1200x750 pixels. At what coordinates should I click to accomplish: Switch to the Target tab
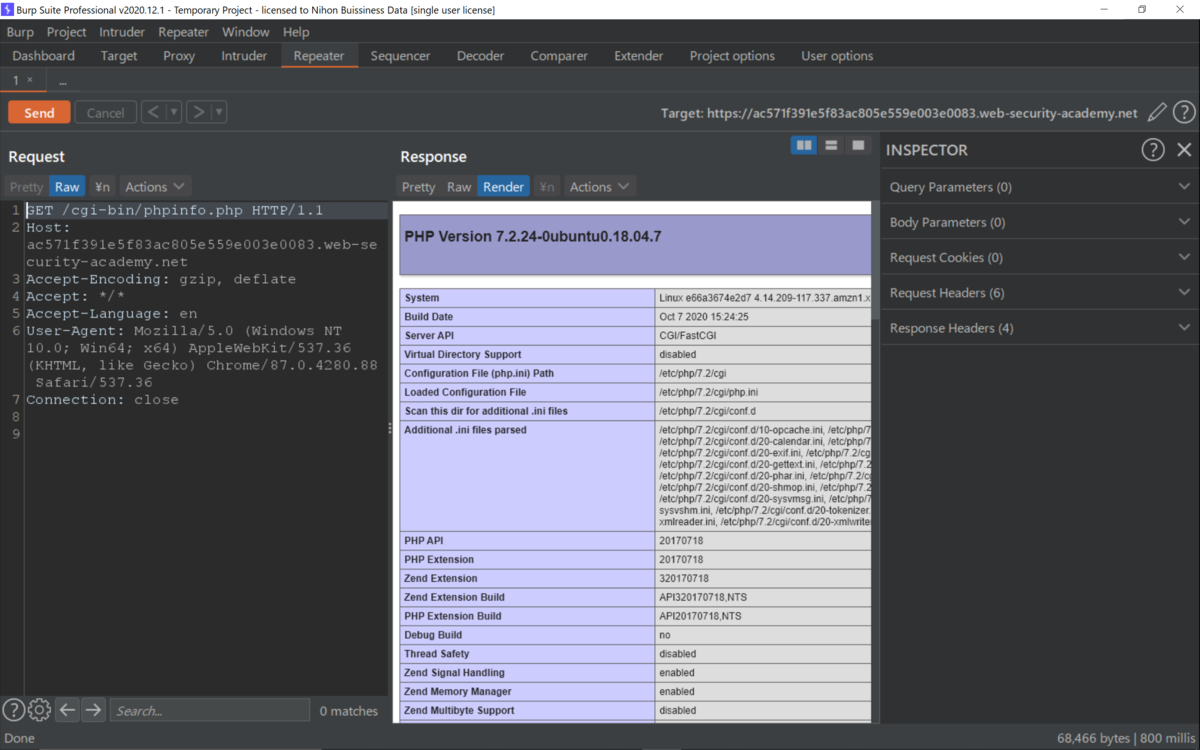(x=119, y=56)
